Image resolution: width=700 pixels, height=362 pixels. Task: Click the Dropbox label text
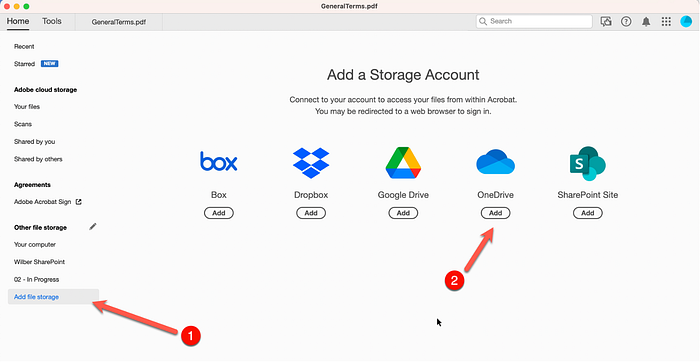[311, 195]
